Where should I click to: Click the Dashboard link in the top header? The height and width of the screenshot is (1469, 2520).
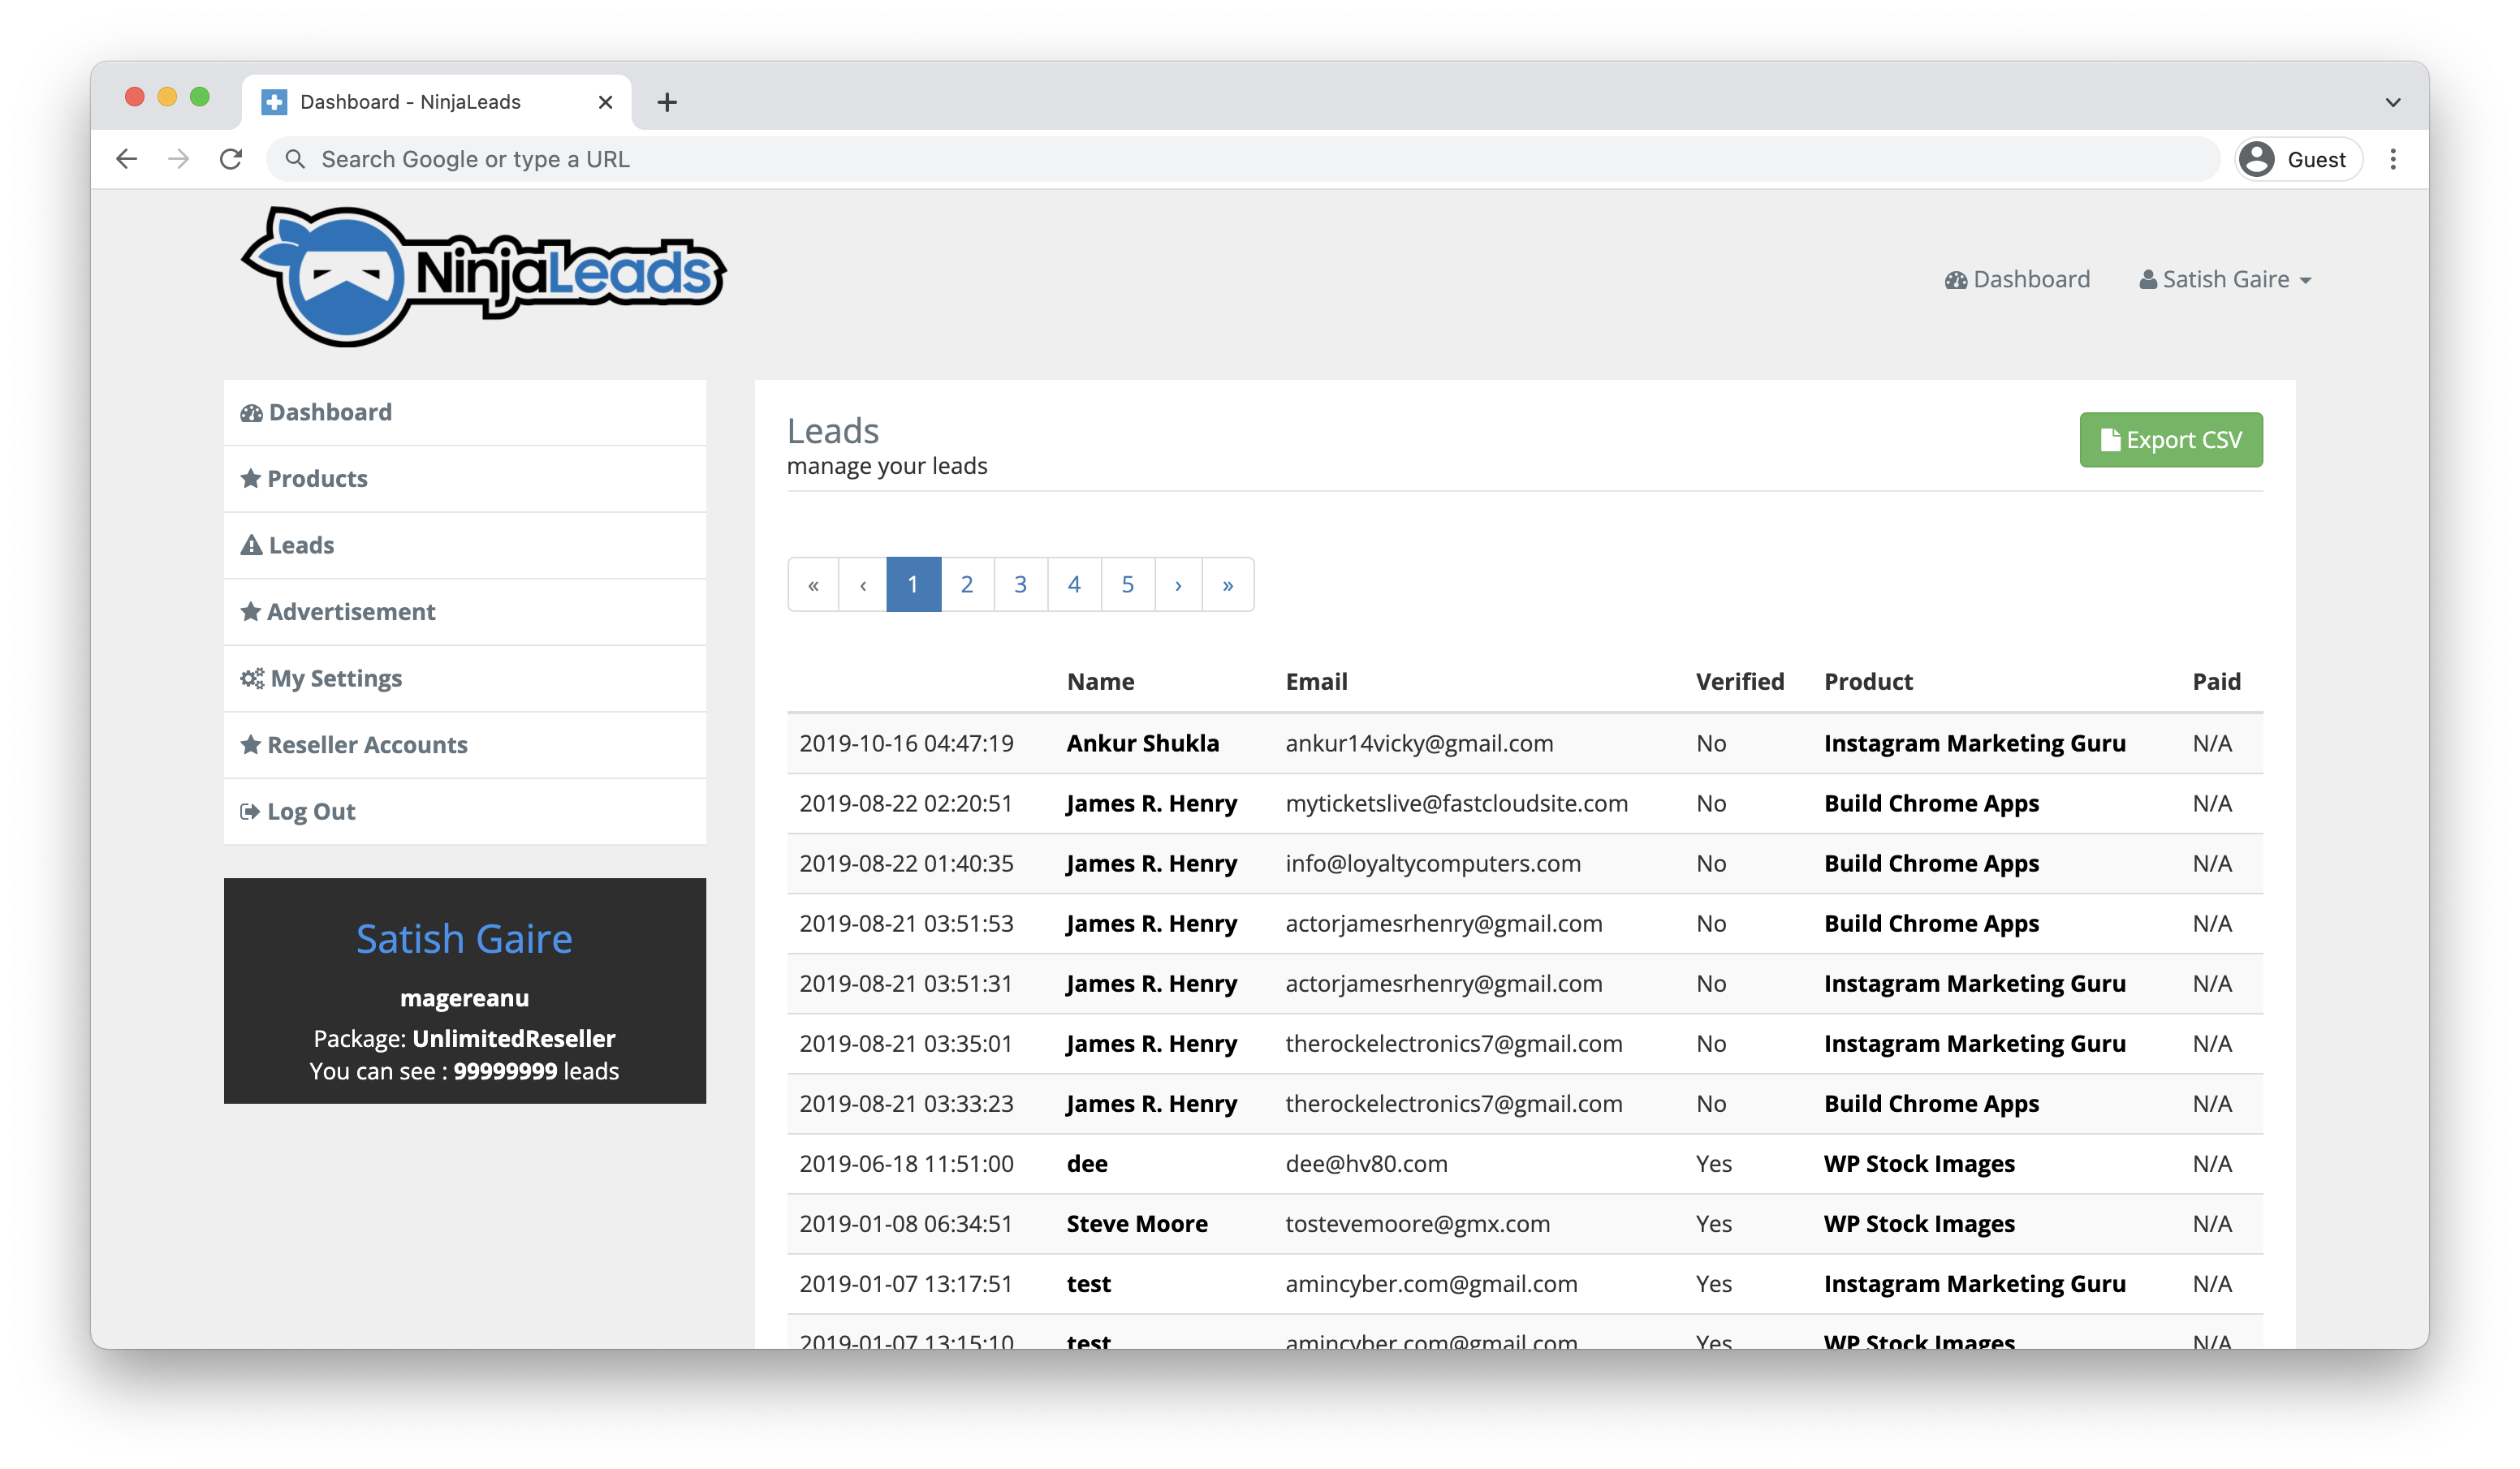tap(2017, 279)
